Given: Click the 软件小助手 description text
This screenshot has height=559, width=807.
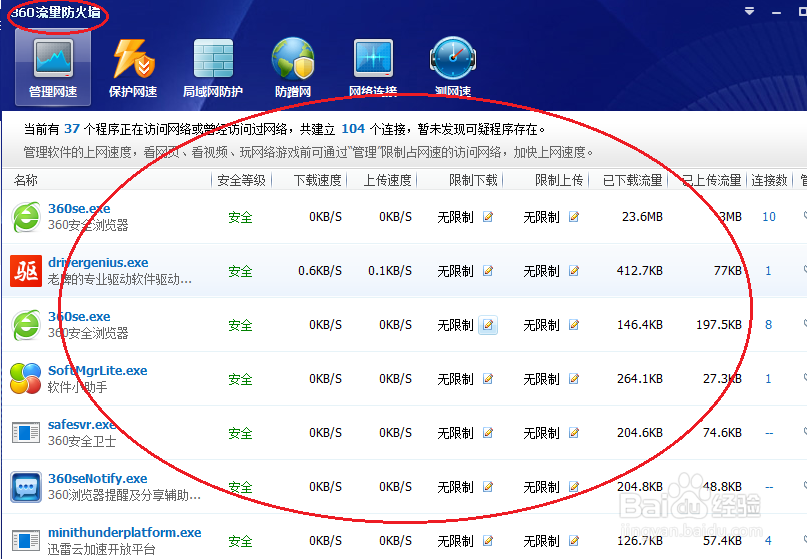Looking at the screenshot, I should click(77, 387).
